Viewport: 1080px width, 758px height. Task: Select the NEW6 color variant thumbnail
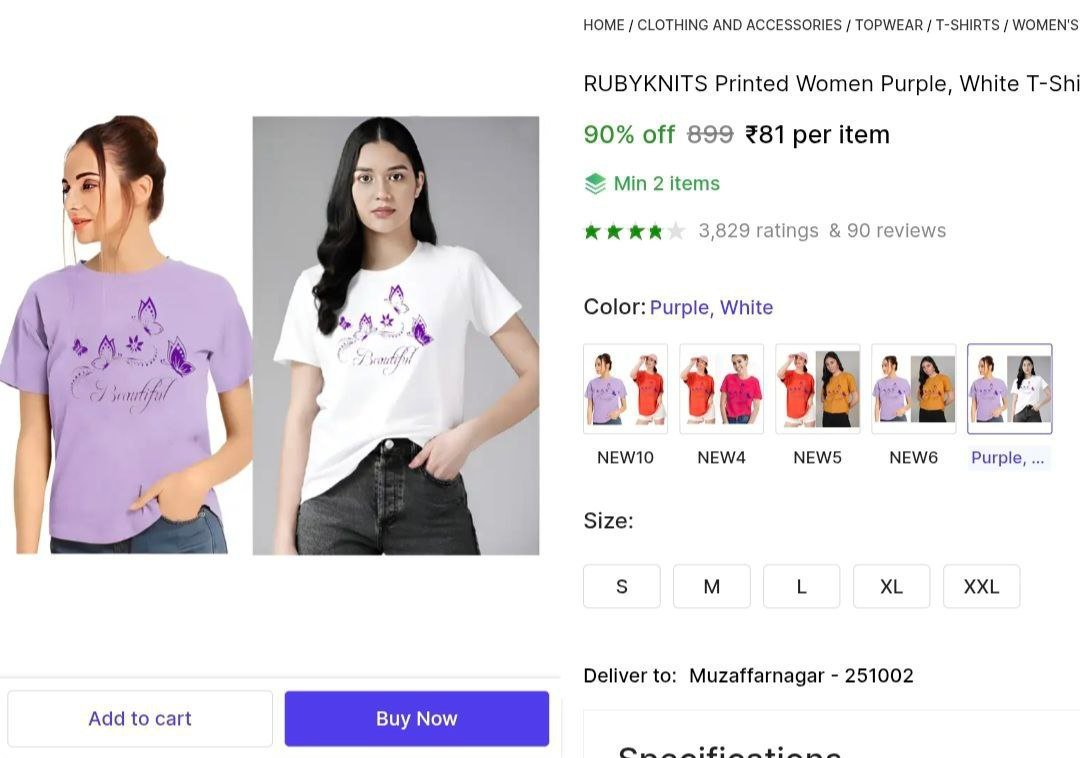coord(914,389)
